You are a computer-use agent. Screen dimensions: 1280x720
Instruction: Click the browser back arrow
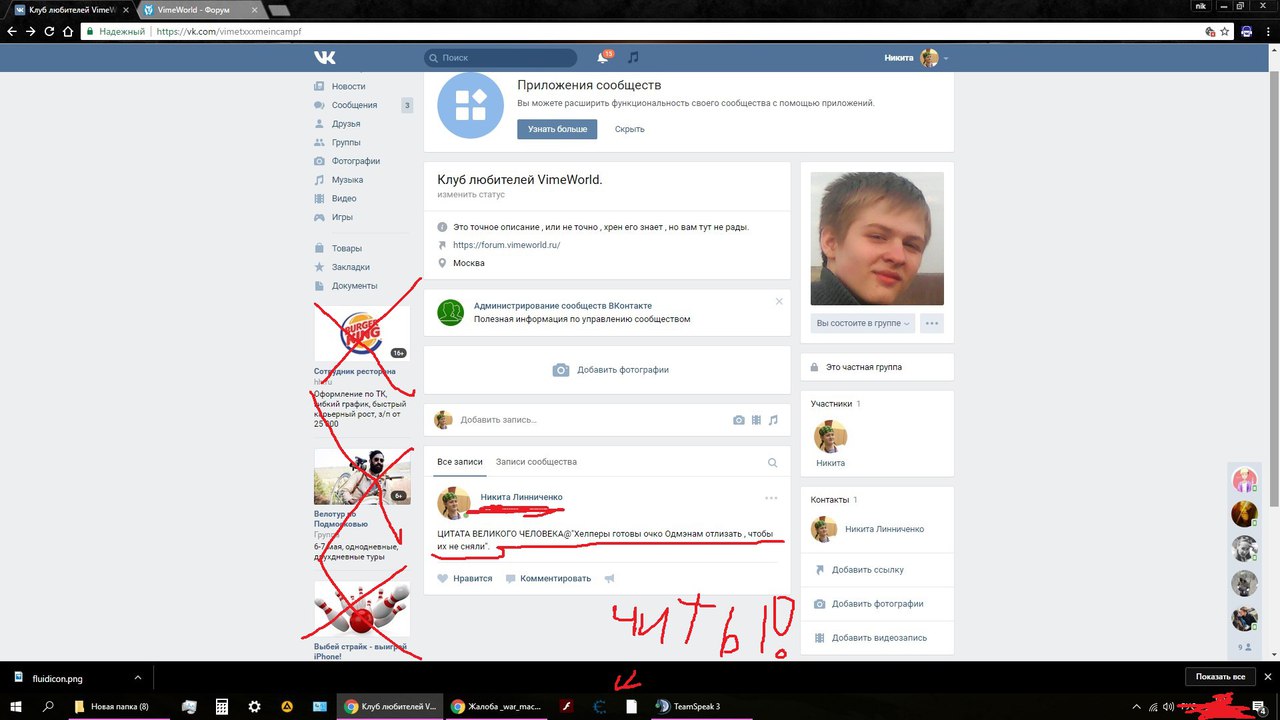click(x=10, y=31)
